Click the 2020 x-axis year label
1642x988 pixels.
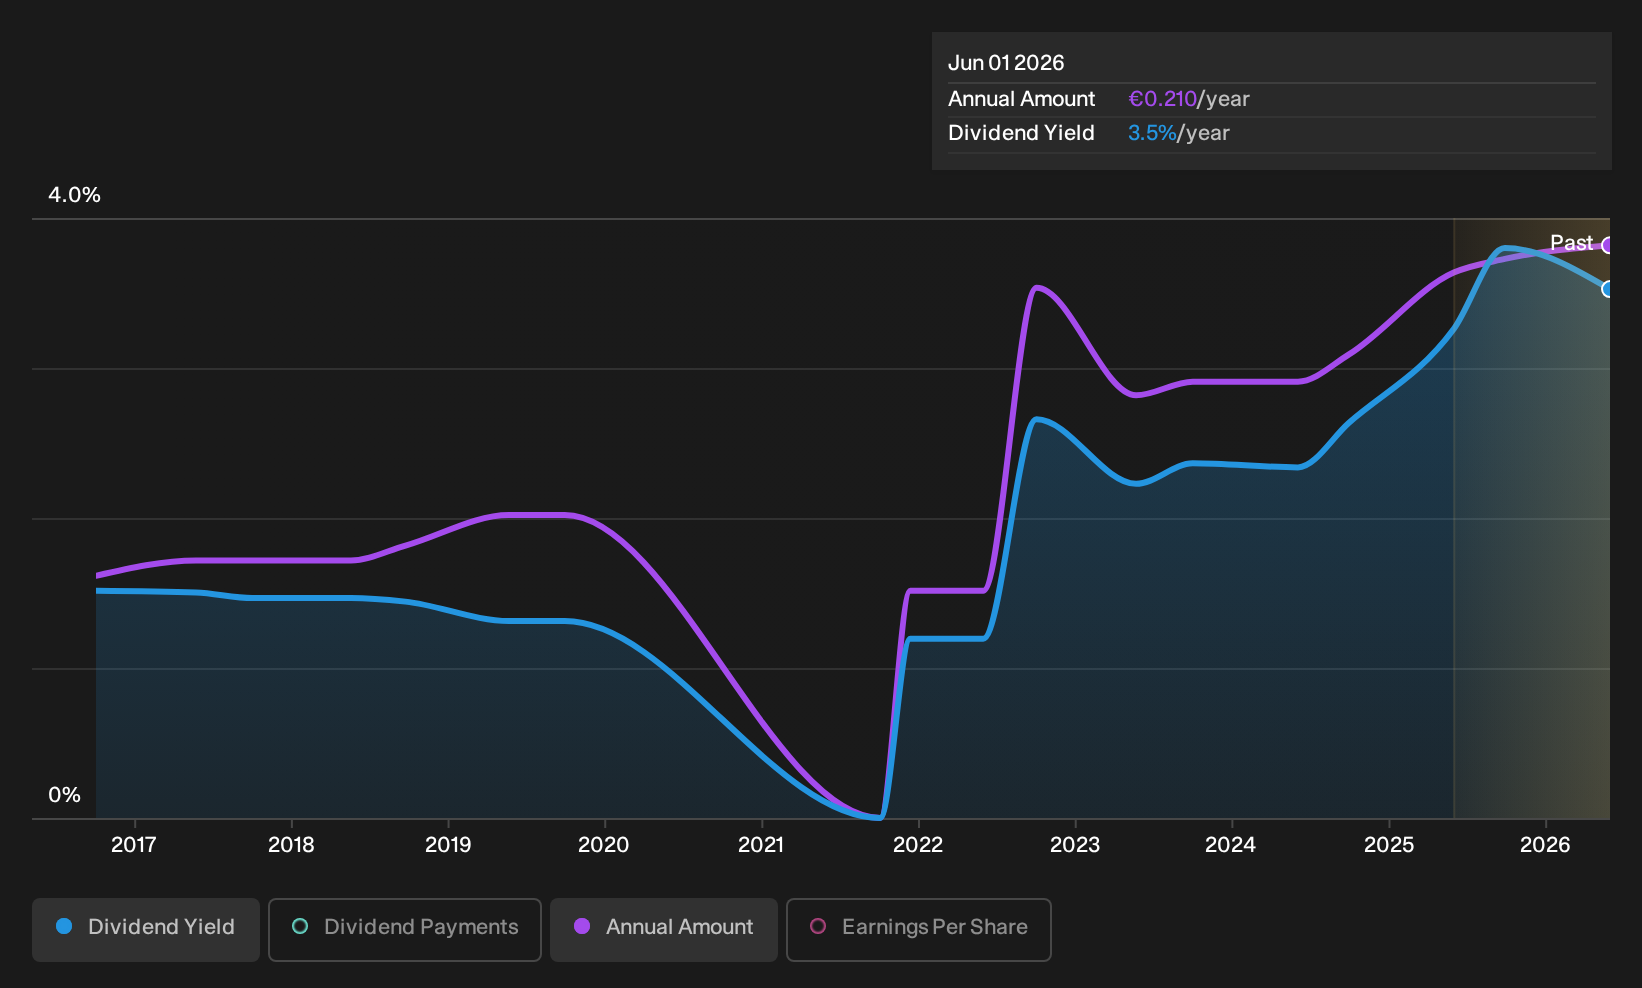[604, 845]
